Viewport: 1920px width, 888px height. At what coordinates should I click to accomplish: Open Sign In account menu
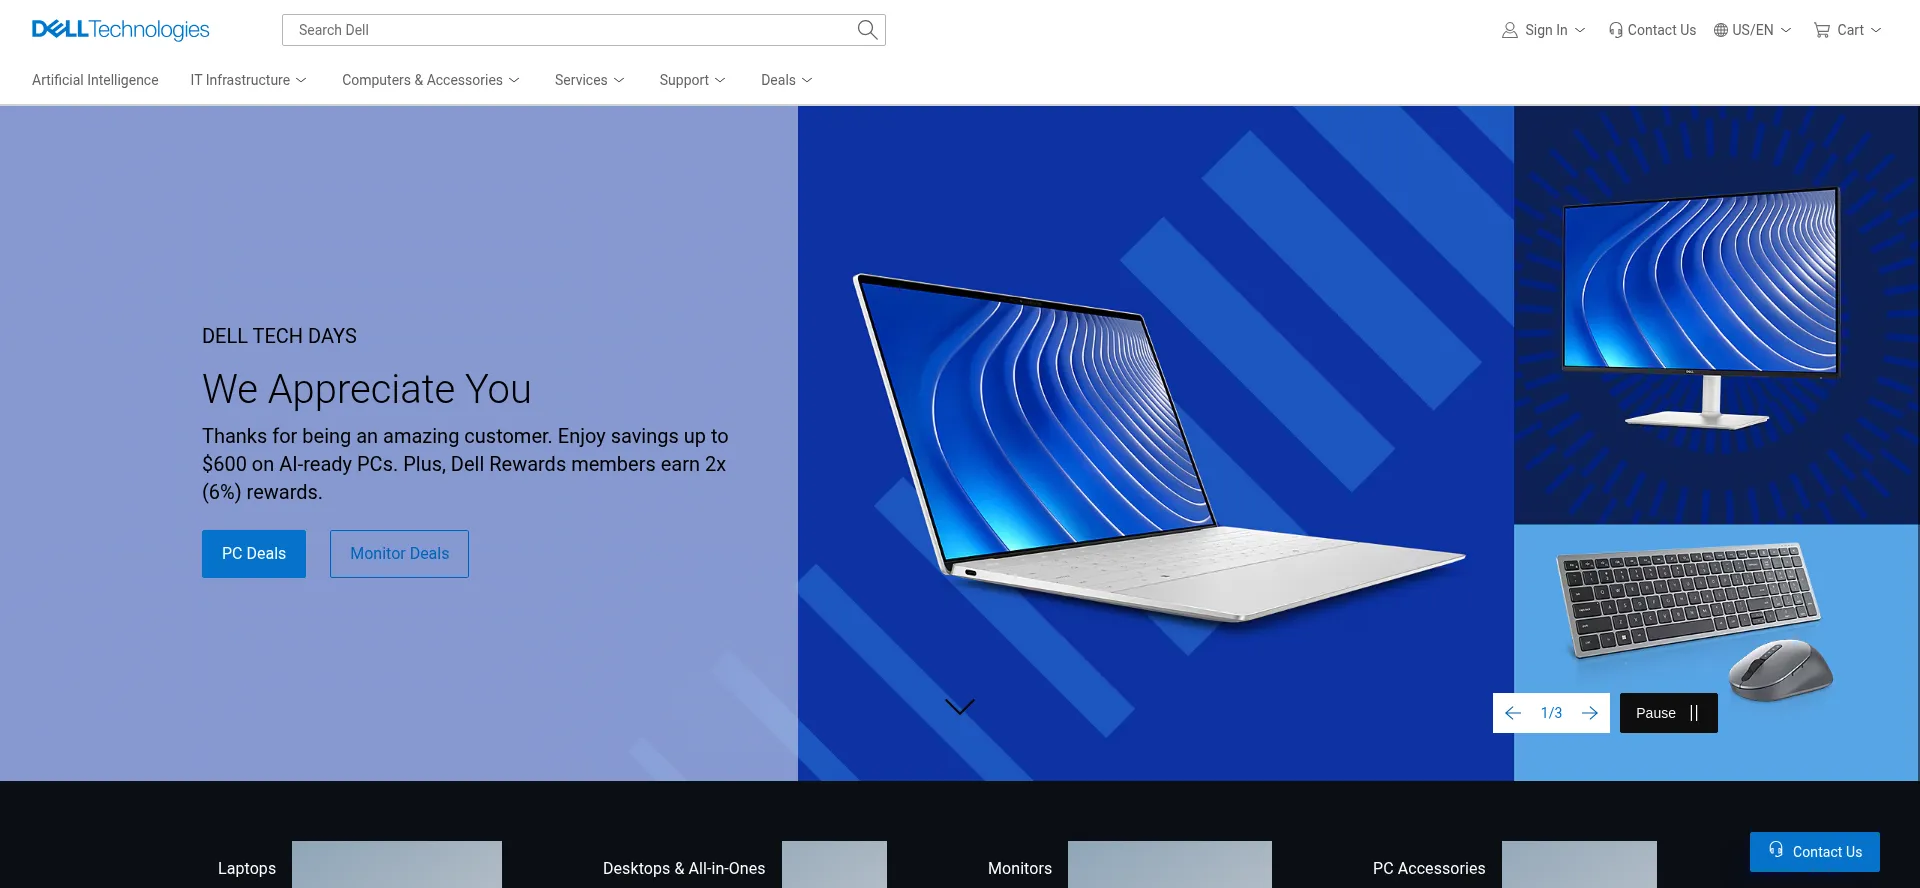point(1543,30)
